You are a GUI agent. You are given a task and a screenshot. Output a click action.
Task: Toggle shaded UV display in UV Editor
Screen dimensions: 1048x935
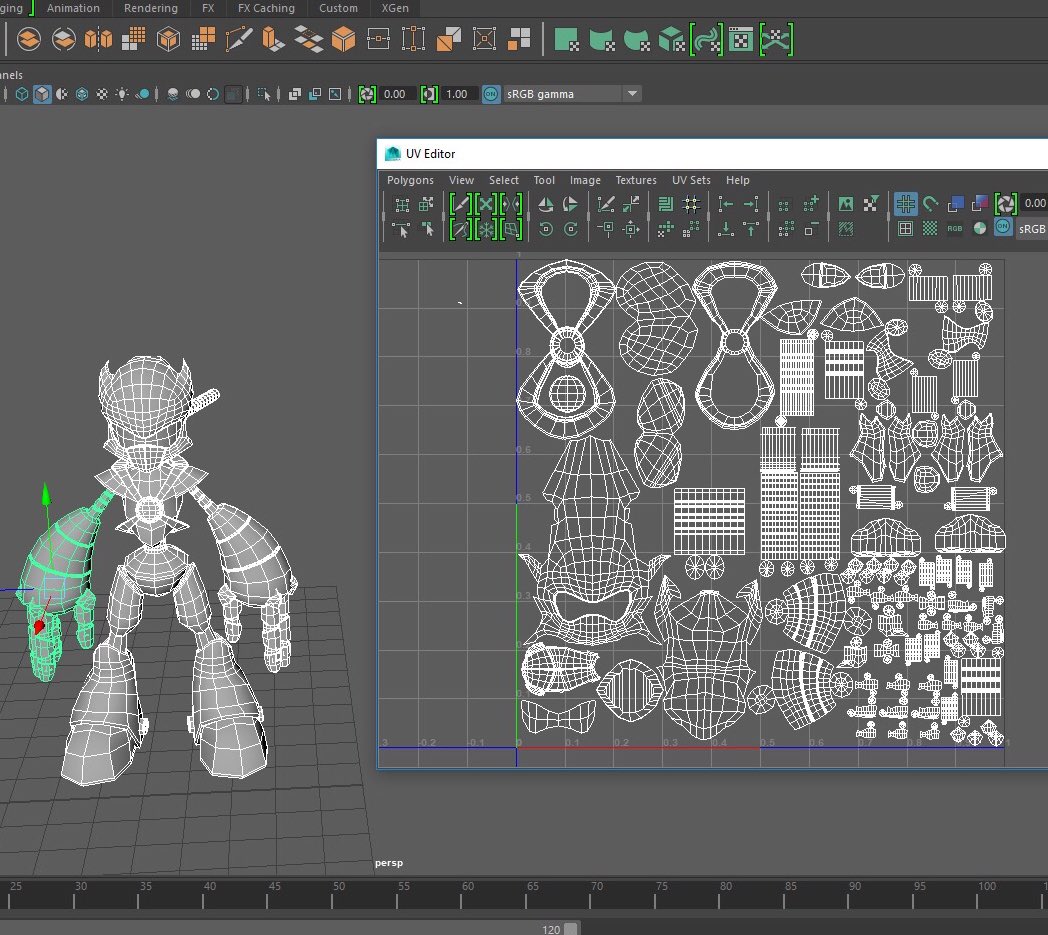pyautogui.click(x=956, y=205)
